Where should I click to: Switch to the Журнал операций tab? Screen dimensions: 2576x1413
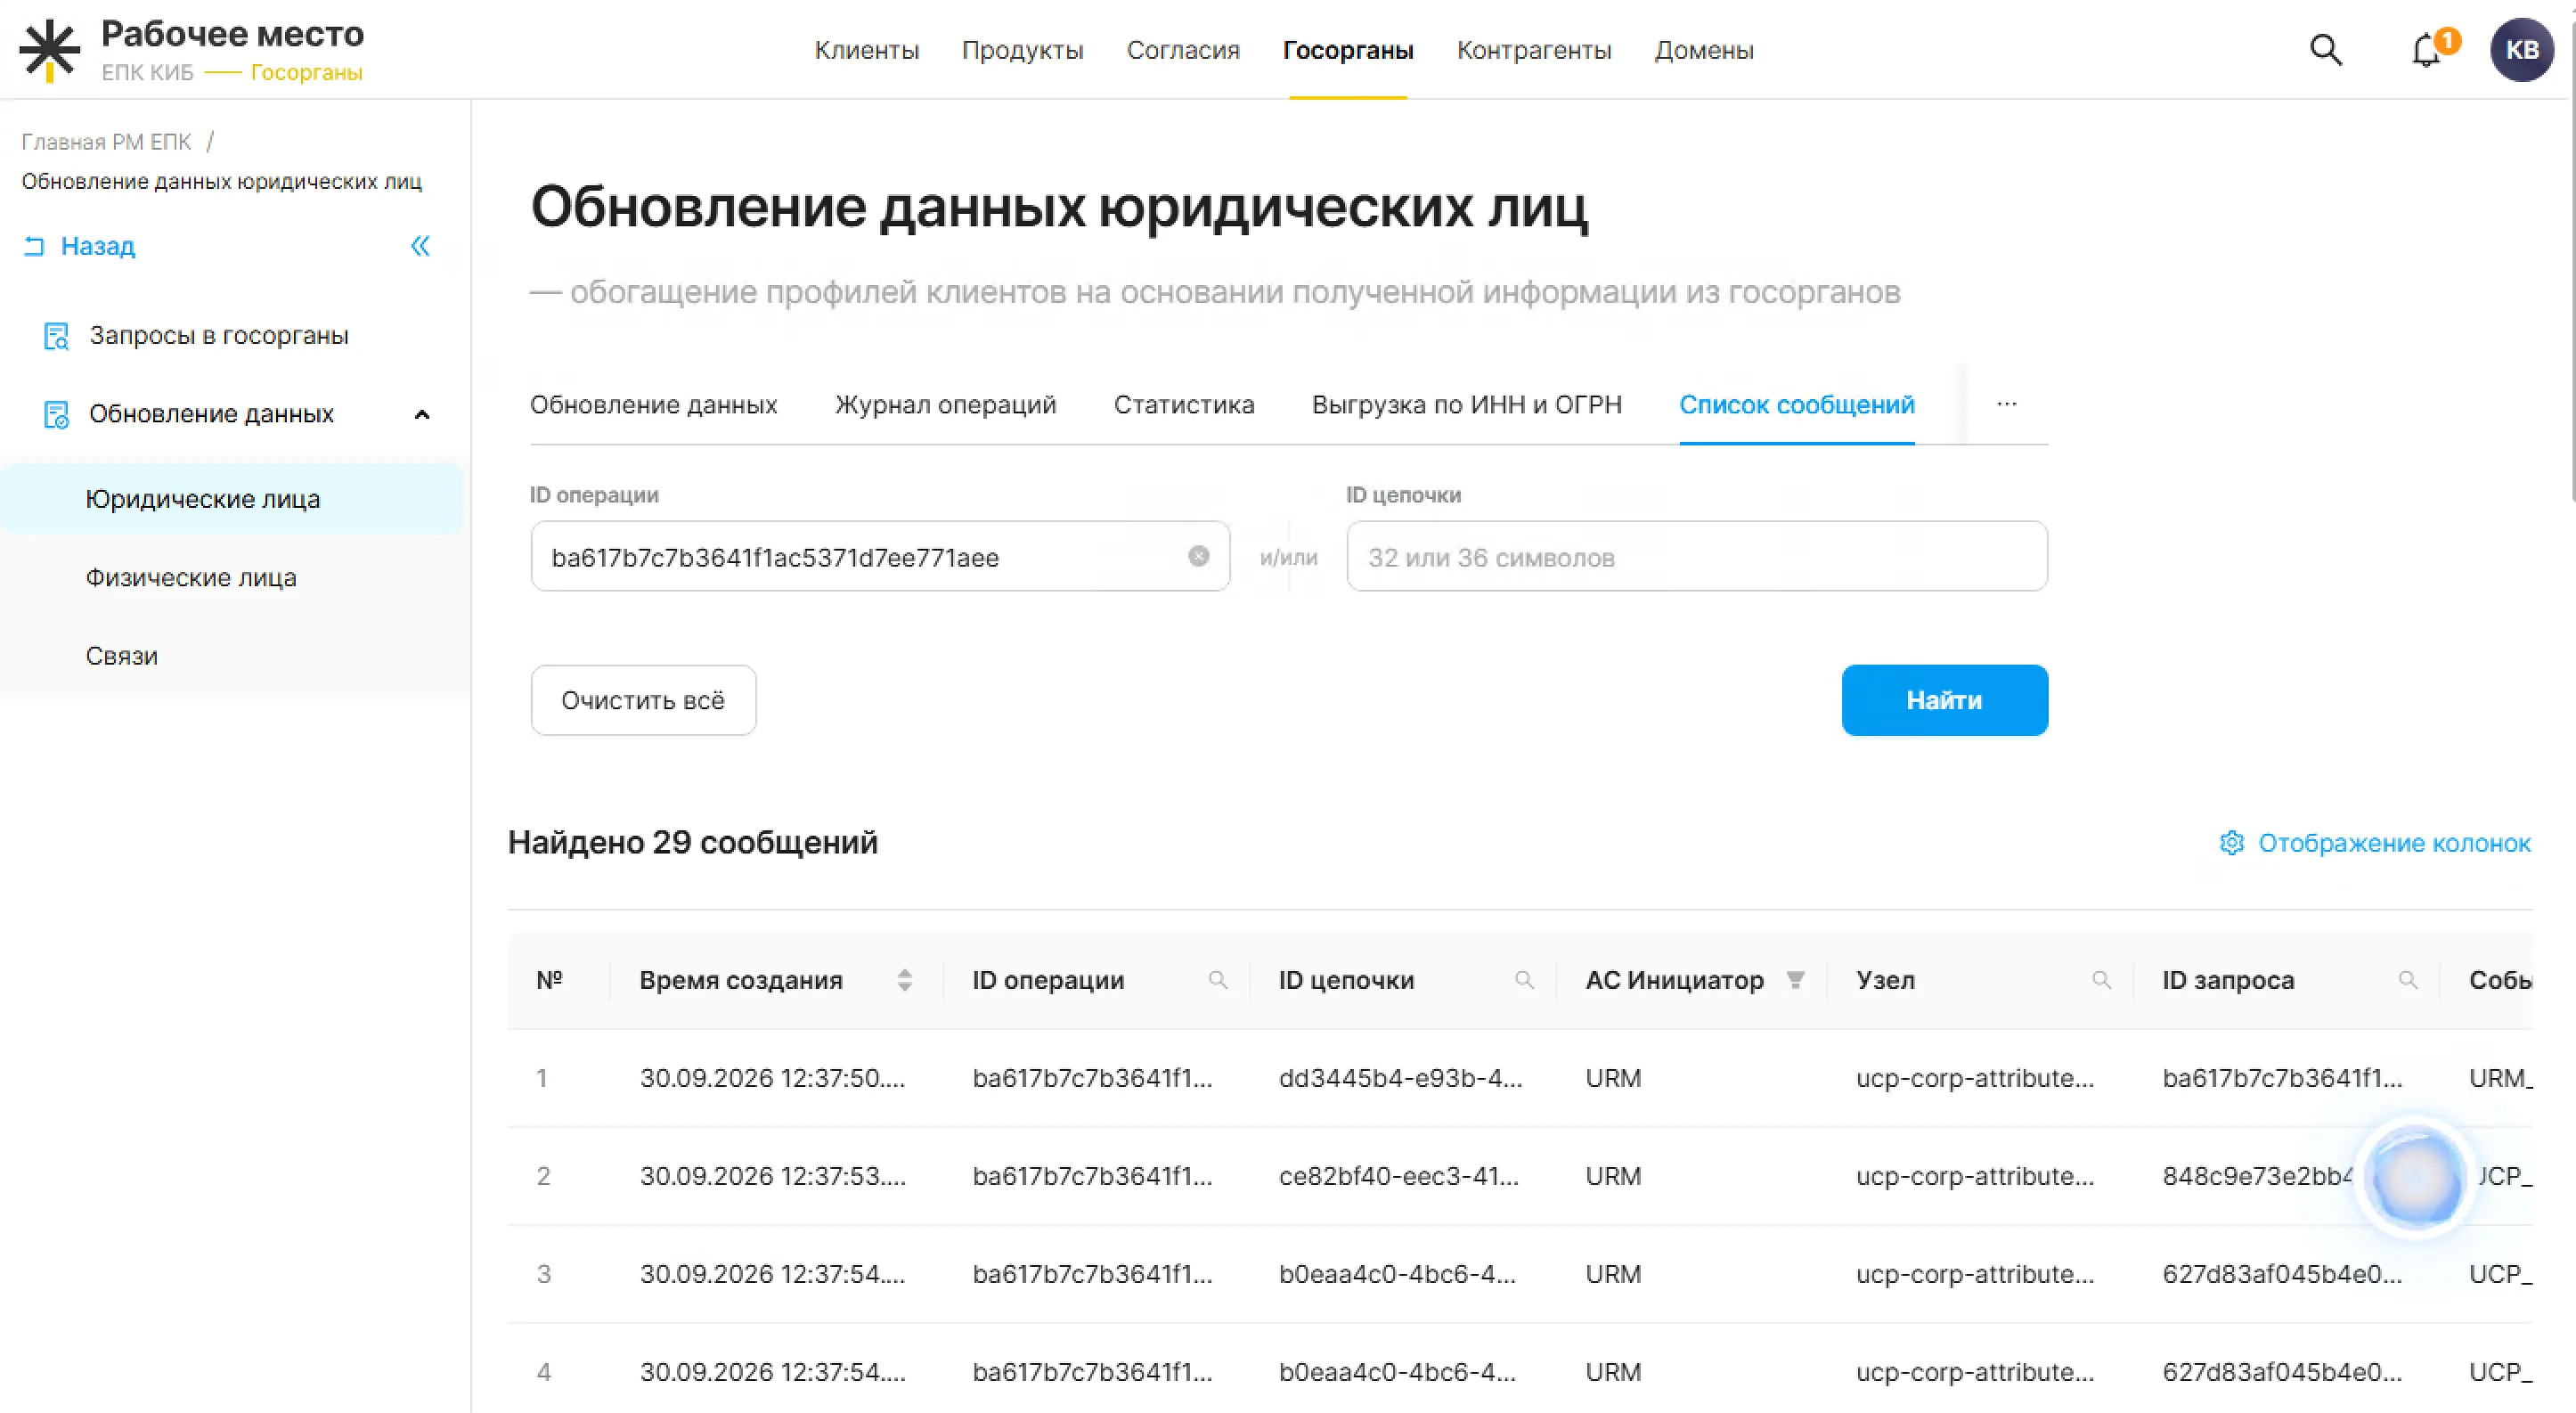pos(945,405)
